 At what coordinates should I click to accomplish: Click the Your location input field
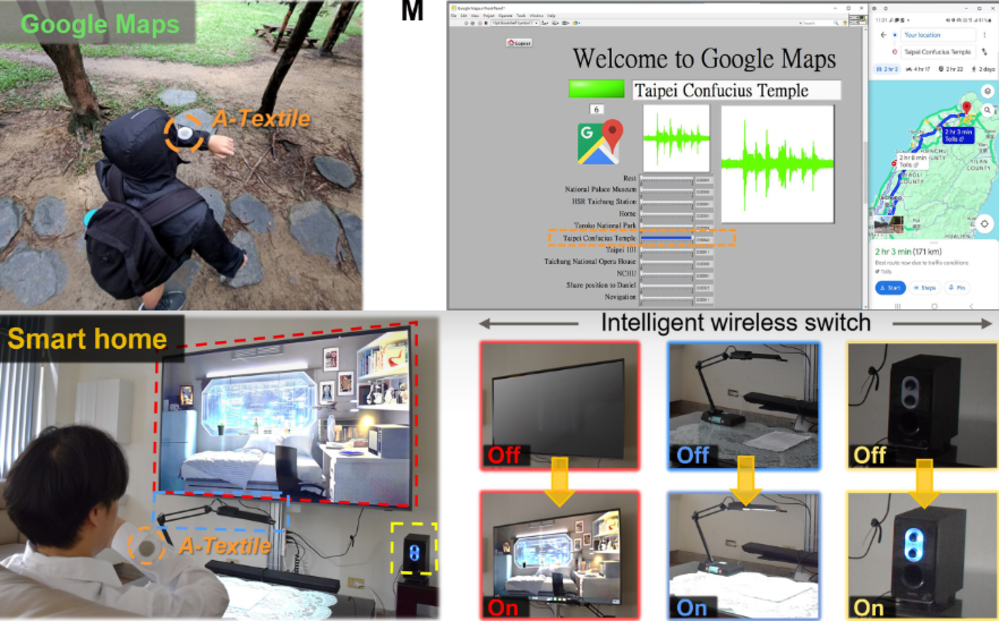(x=935, y=34)
